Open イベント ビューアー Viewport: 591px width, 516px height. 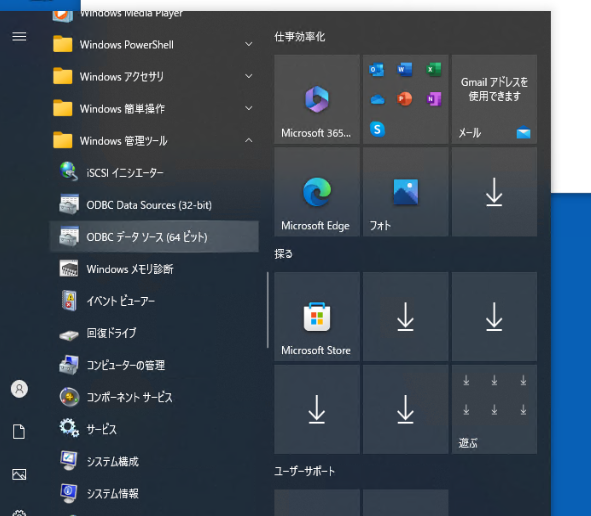[x=154, y=301]
